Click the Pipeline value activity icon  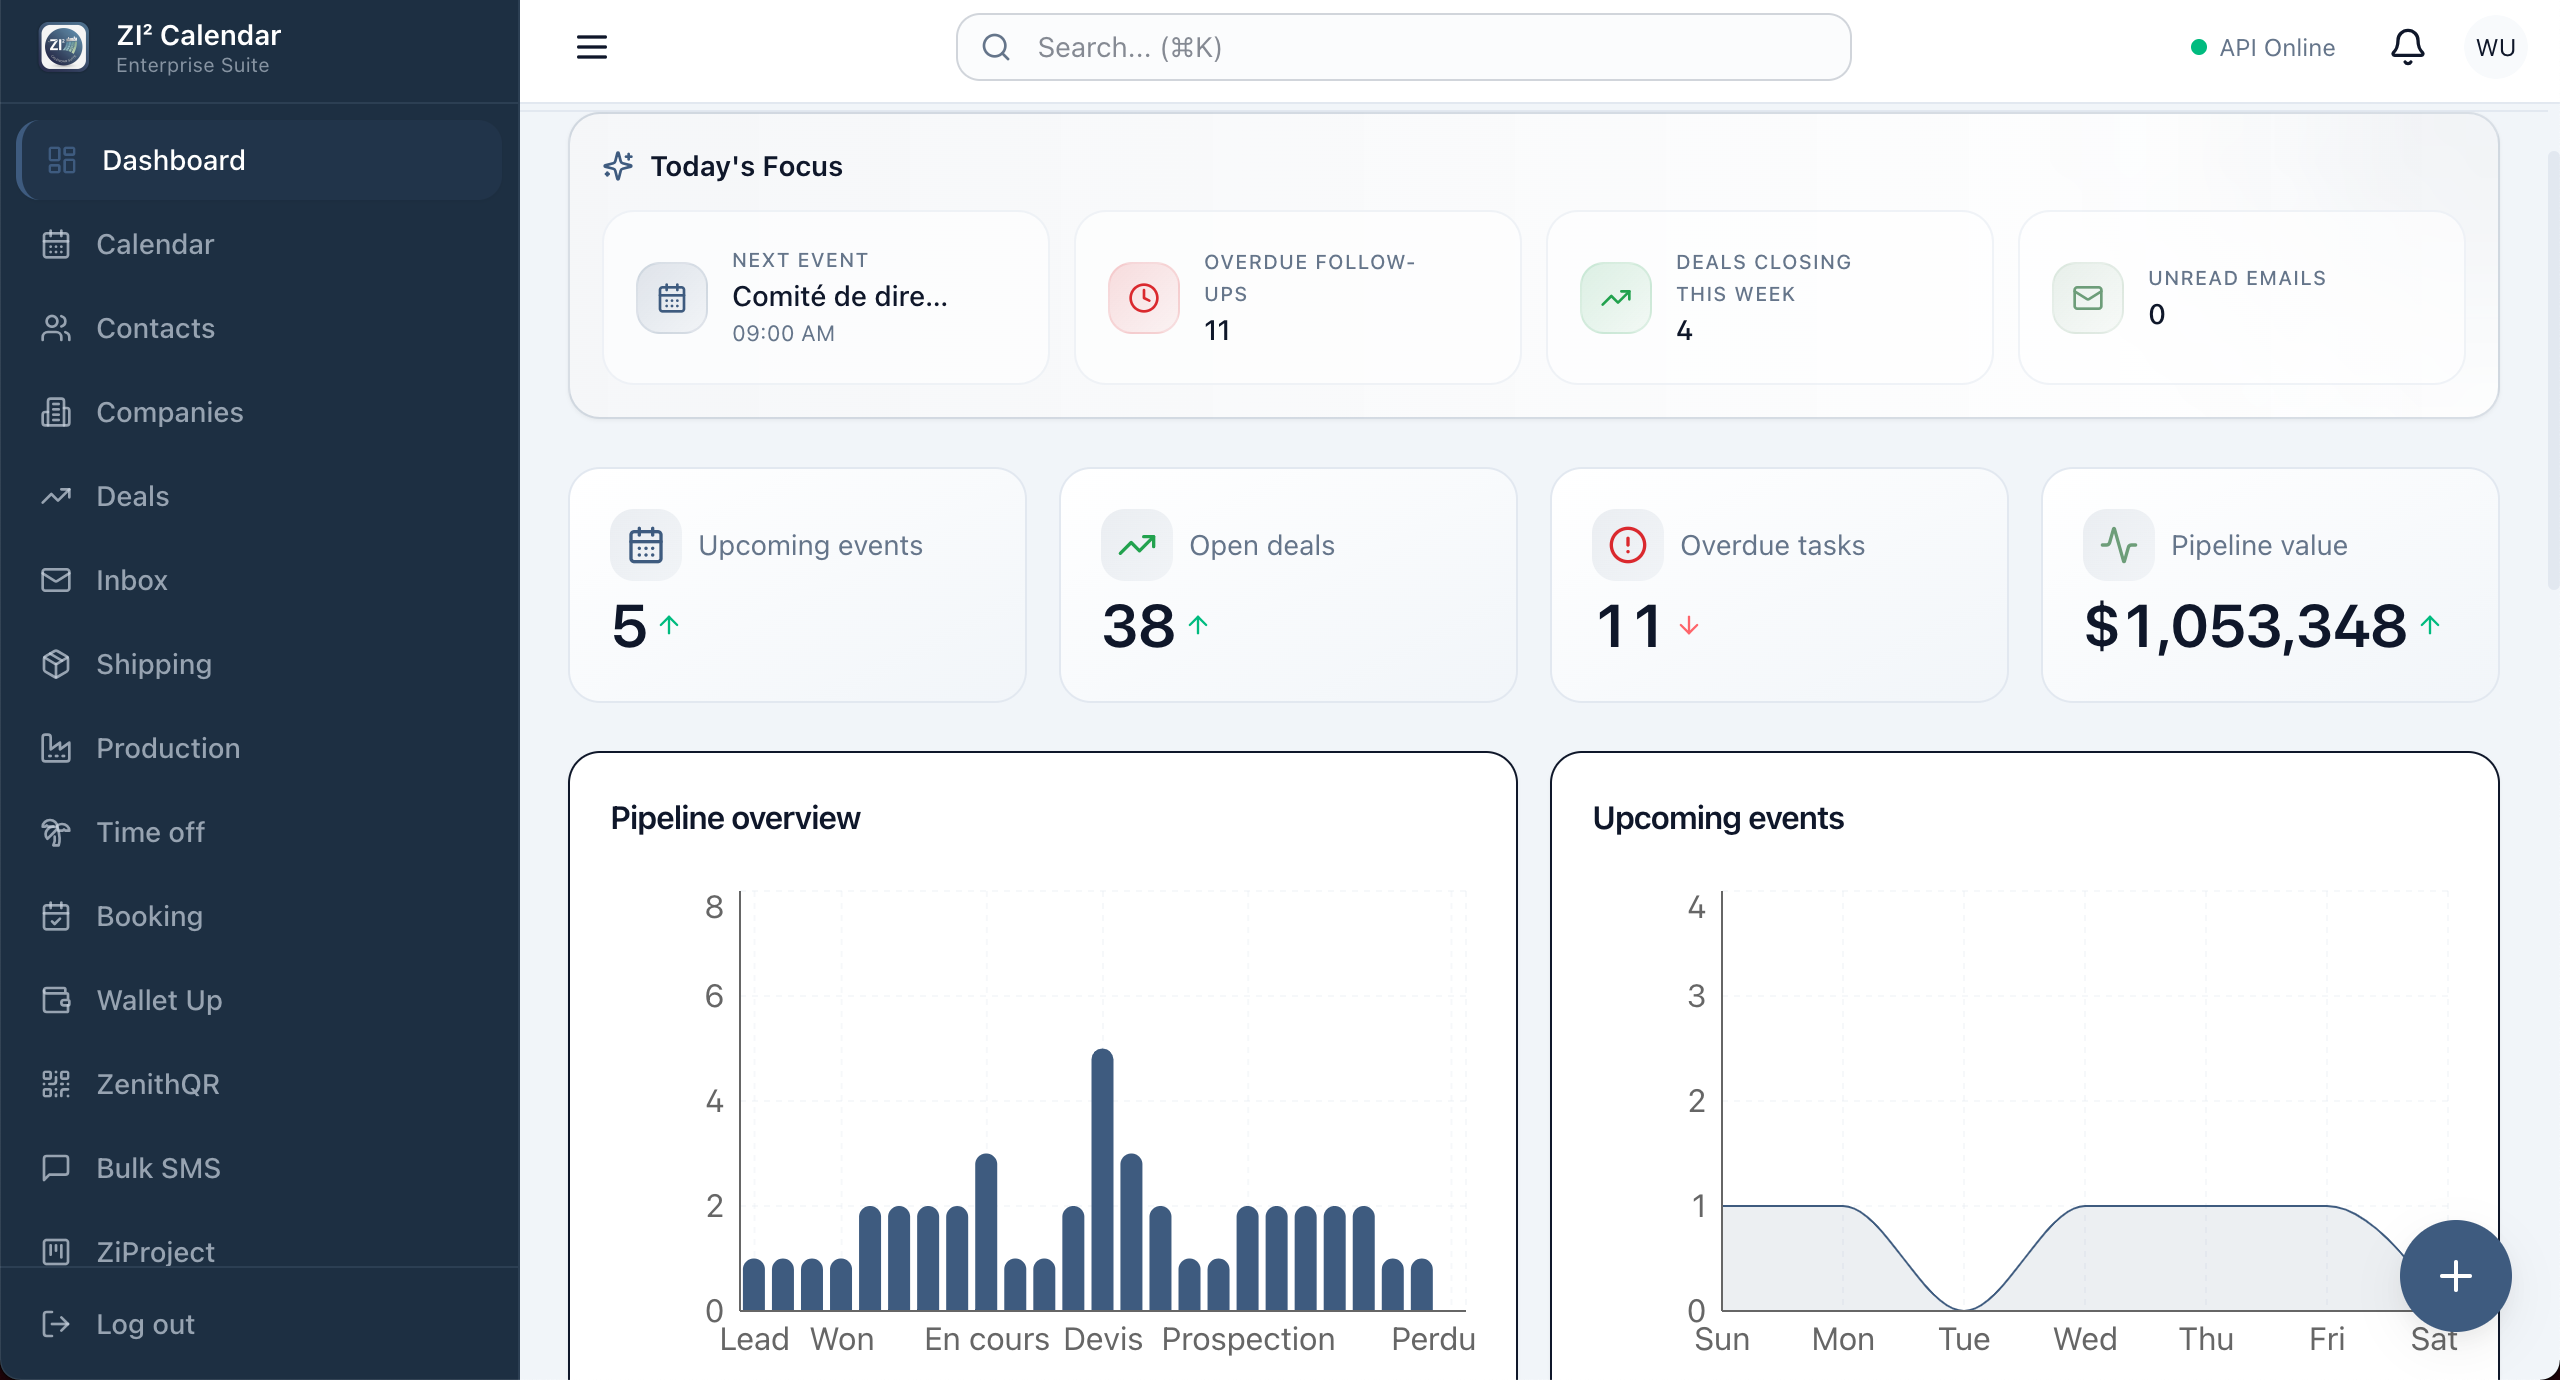(2119, 545)
